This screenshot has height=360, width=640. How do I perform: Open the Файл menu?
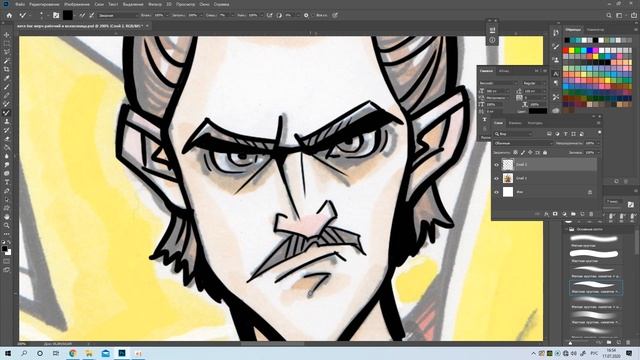pyautogui.click(x=20, y=4)
